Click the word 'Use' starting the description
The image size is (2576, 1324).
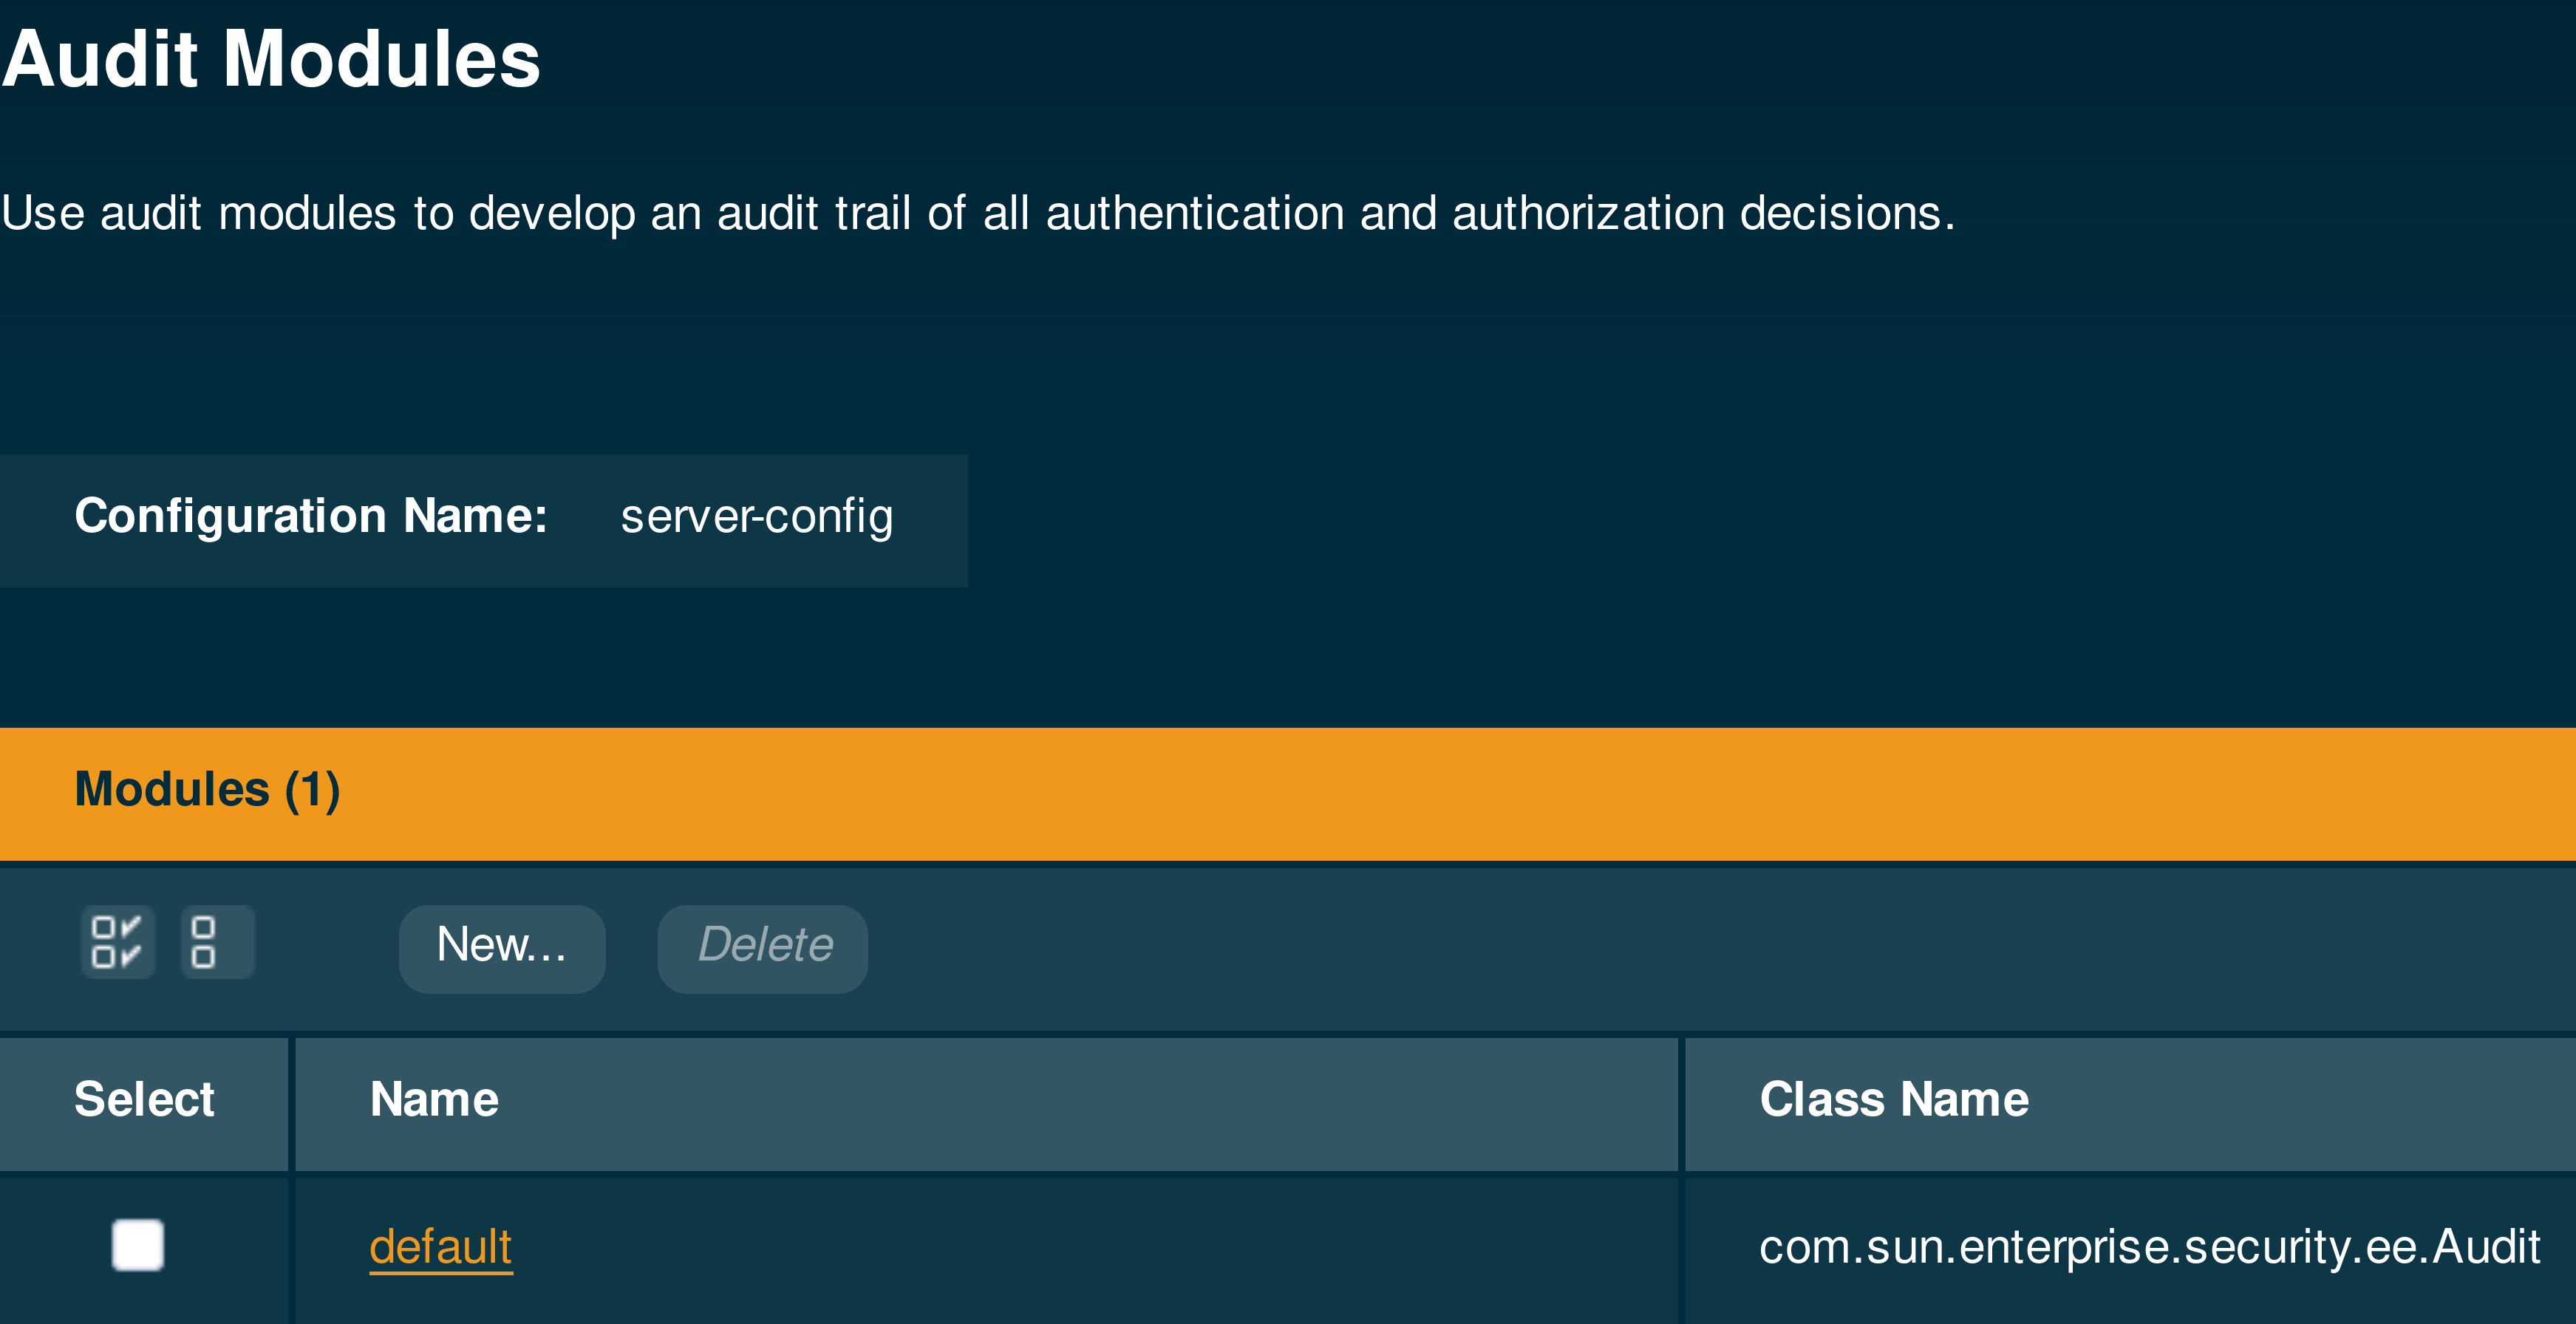pos(43,213)
